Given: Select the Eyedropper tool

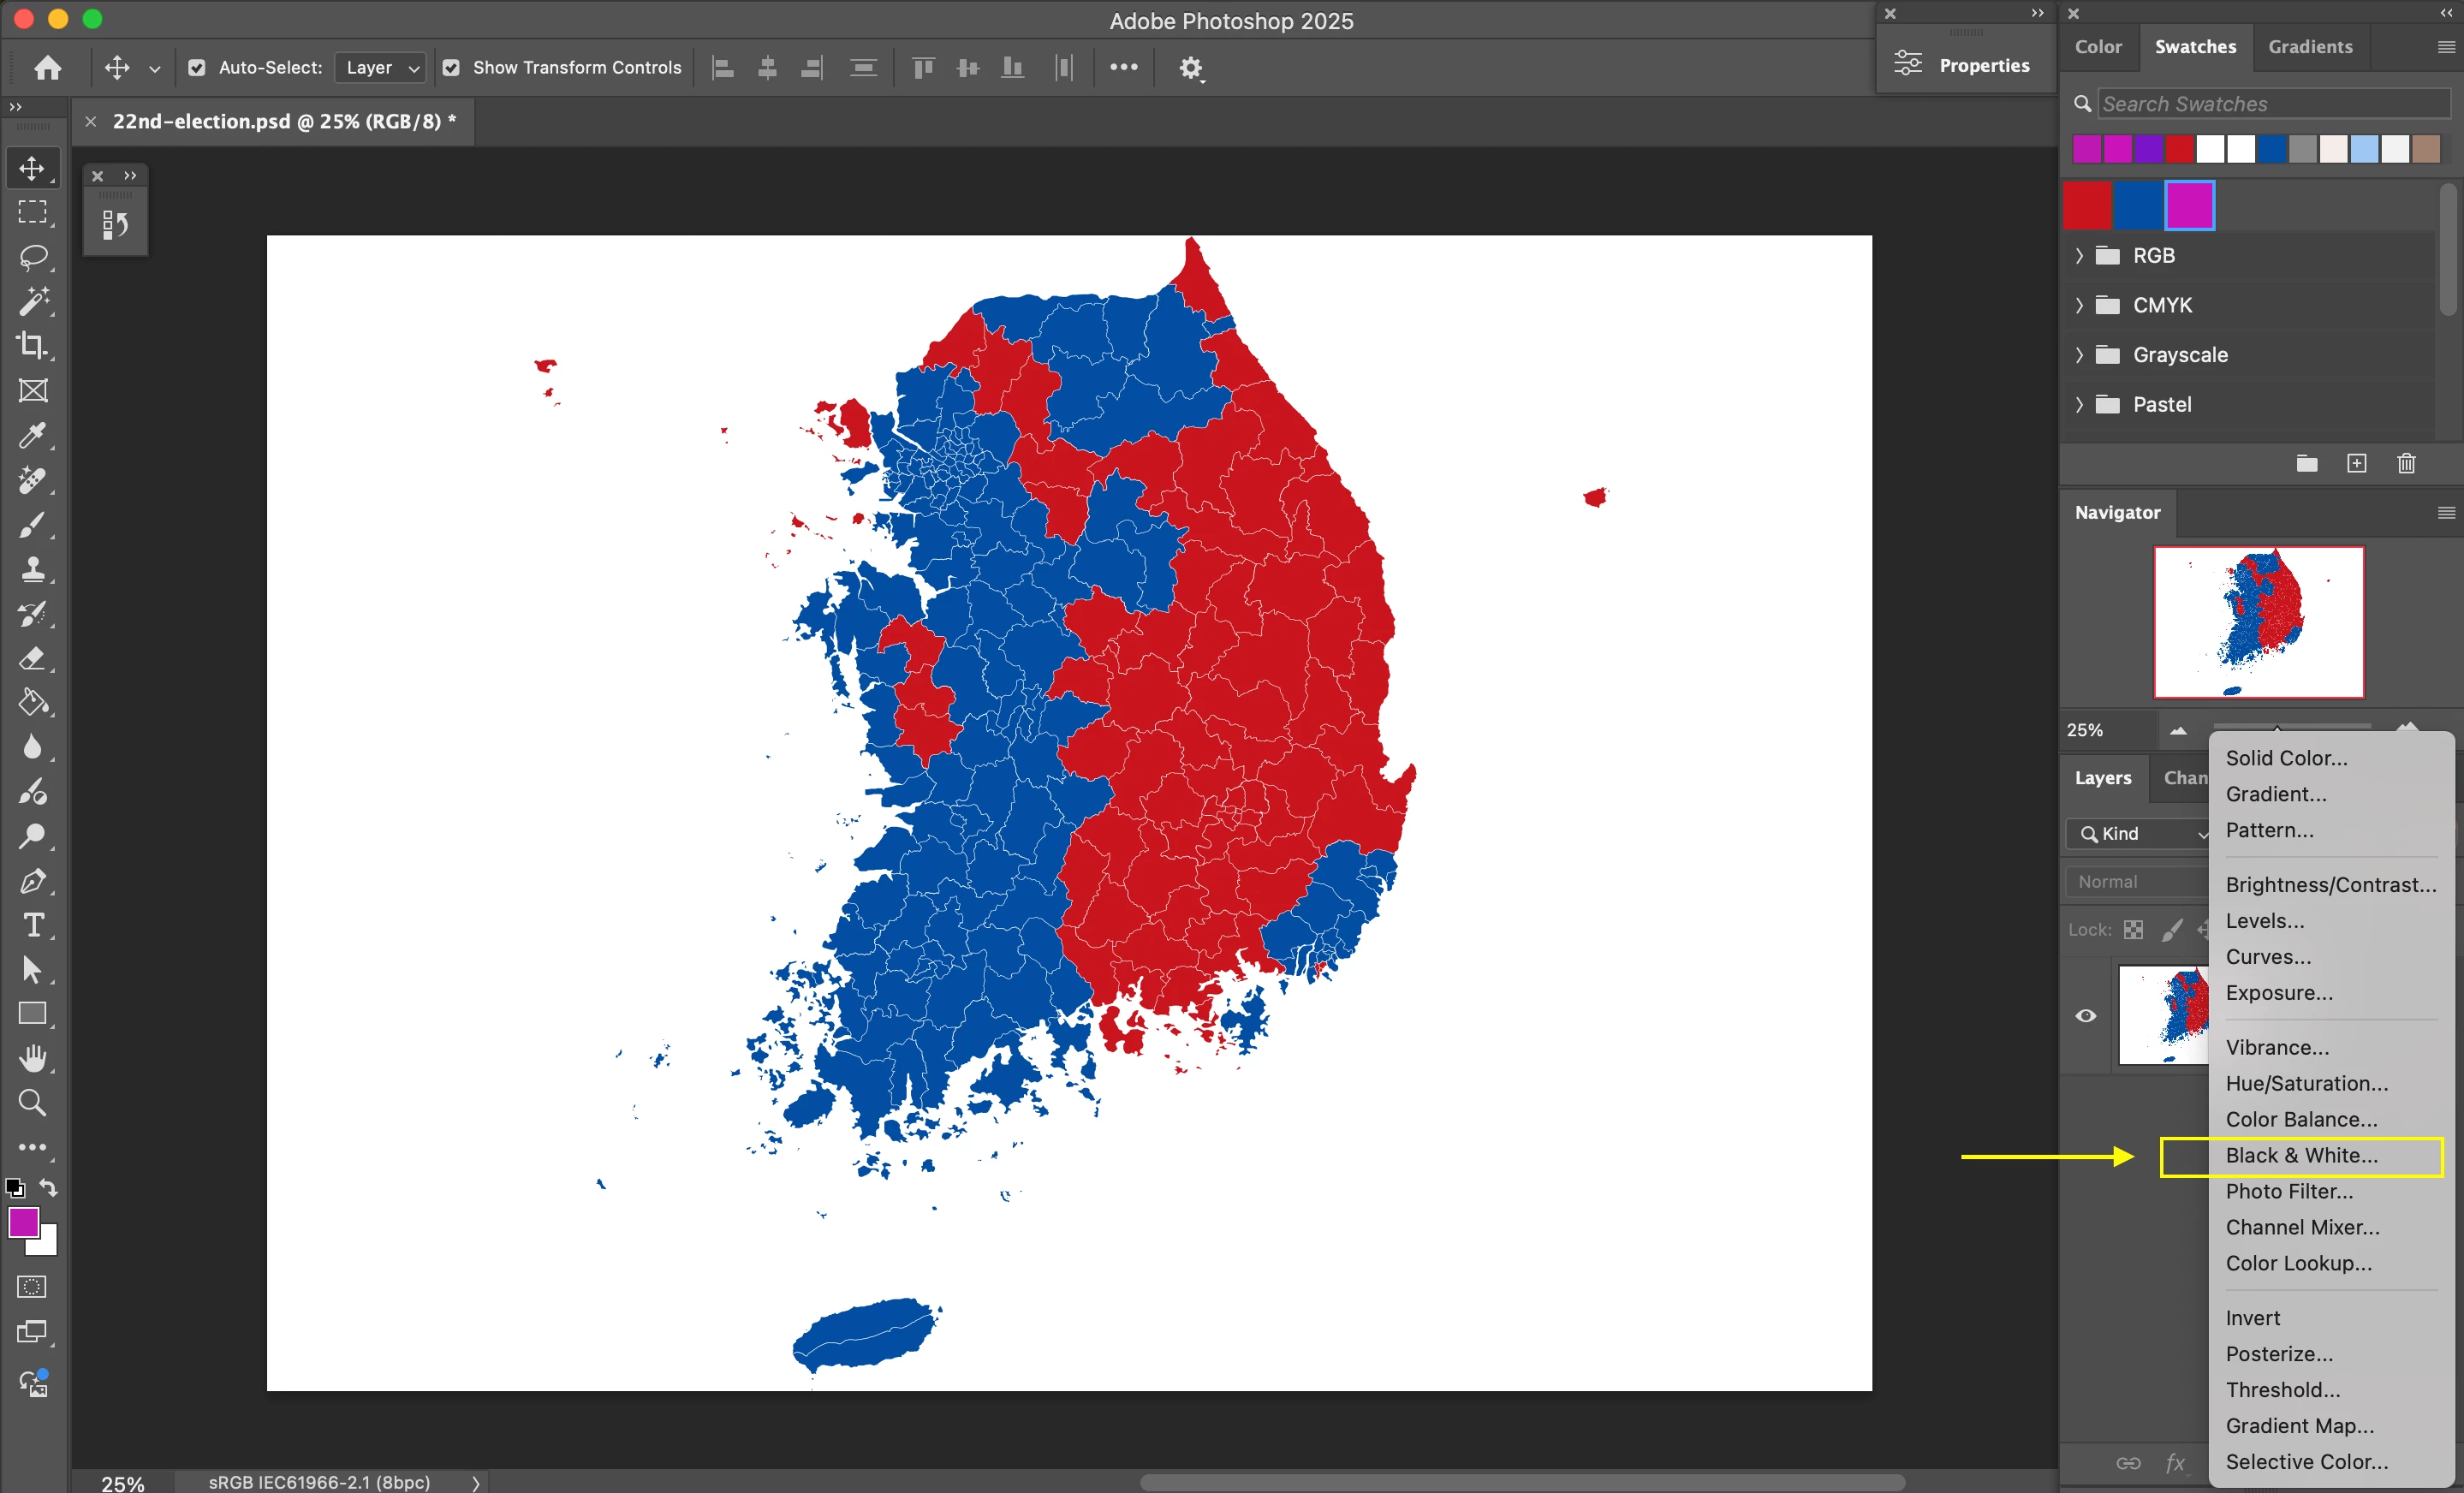Looking at the screenshot, I should point(33,436).
